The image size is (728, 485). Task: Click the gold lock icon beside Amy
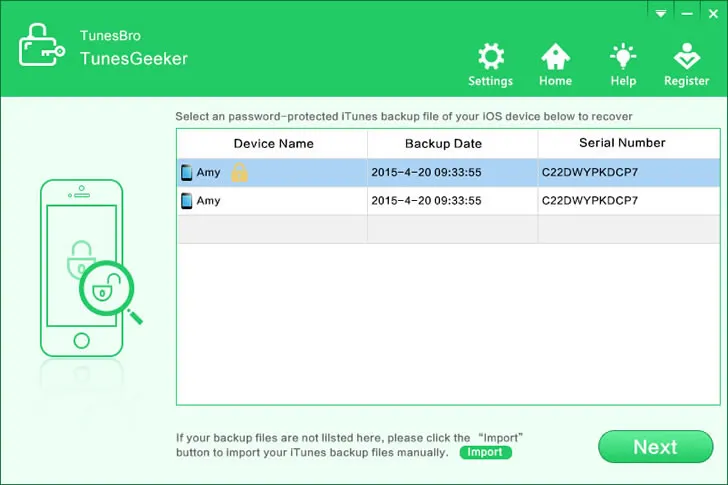239,173
